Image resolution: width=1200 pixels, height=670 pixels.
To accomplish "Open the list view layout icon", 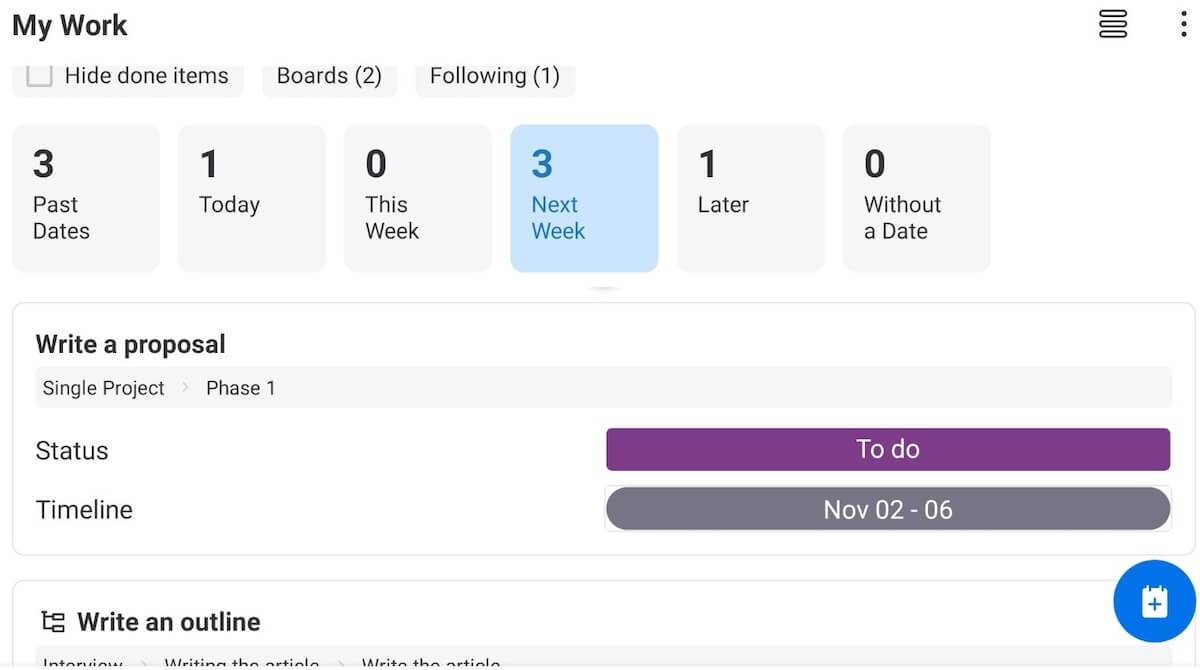I will click(1113, 24).
